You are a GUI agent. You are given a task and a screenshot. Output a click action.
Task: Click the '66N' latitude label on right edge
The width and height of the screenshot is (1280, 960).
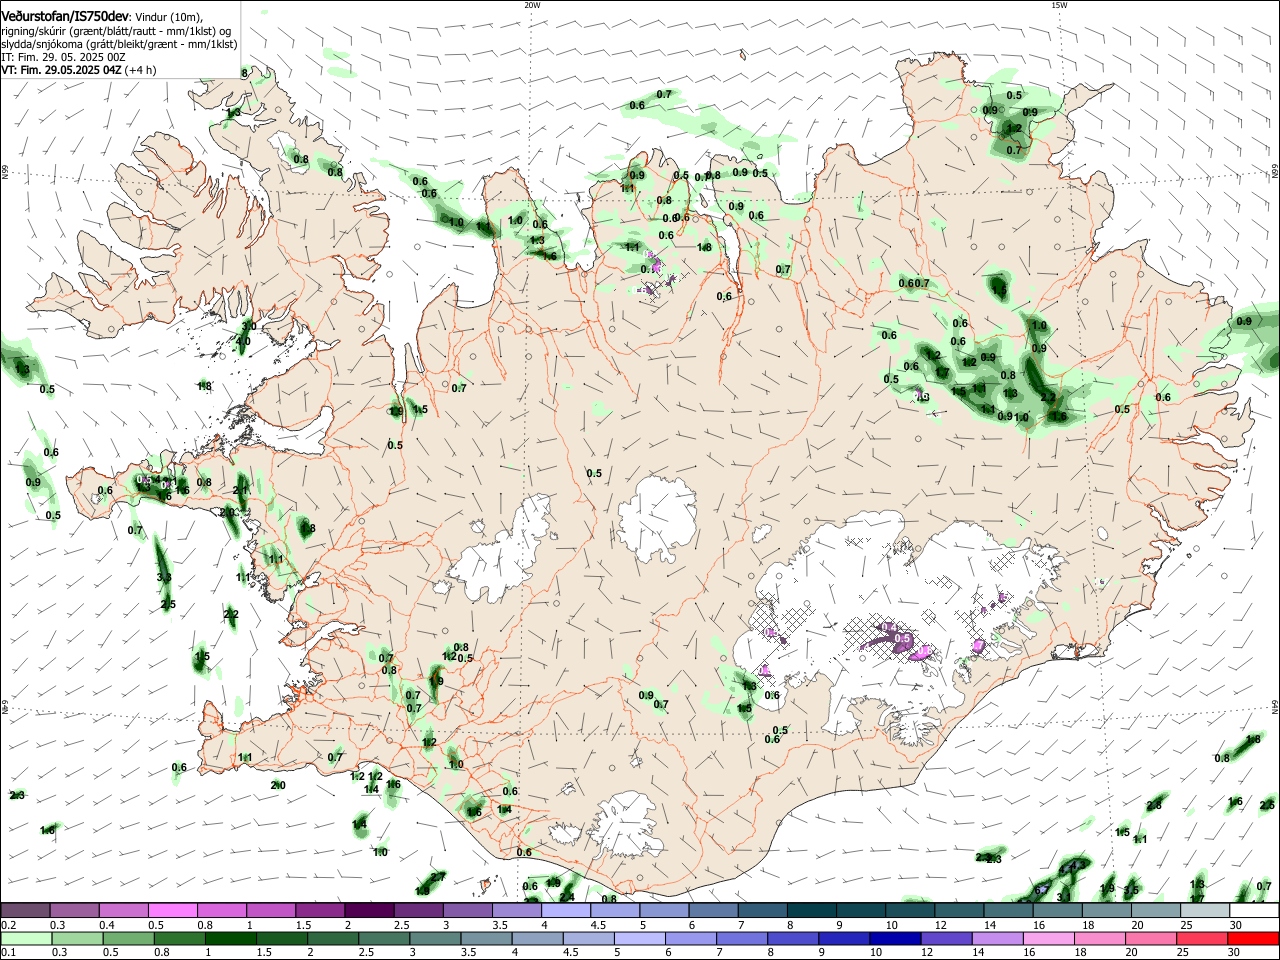1275,171
